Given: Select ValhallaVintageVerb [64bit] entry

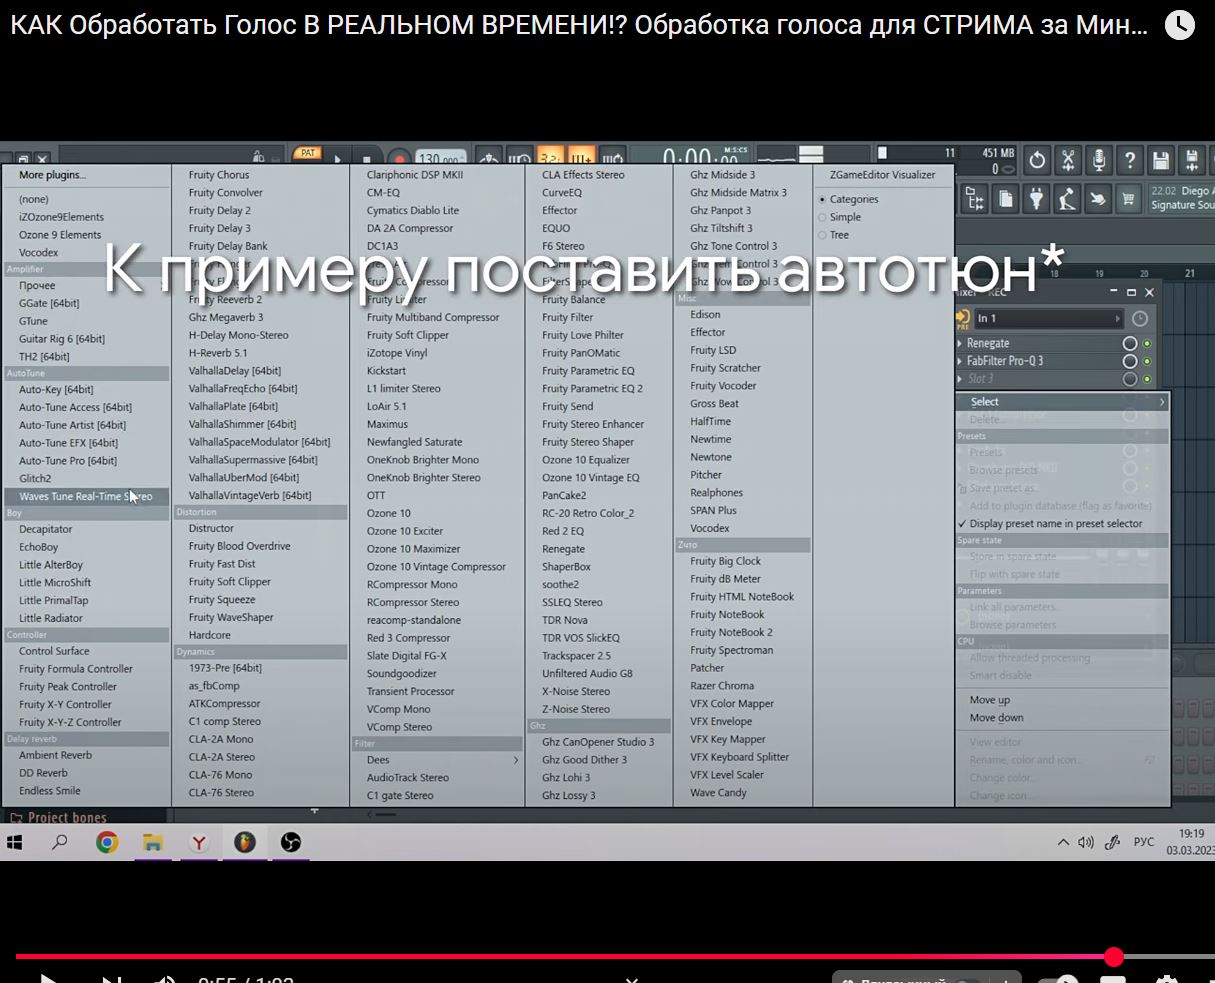Looking at the screenshot, I should coord(250,496).
